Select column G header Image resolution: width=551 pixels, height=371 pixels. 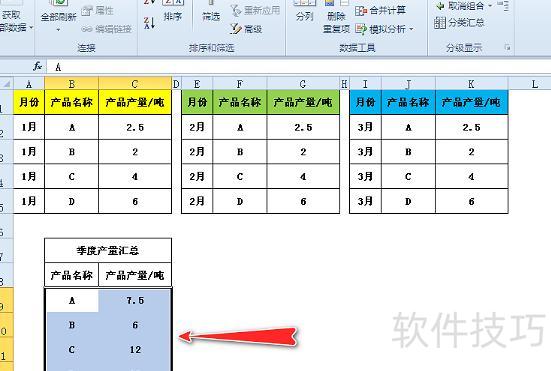[x=303, y=84]
